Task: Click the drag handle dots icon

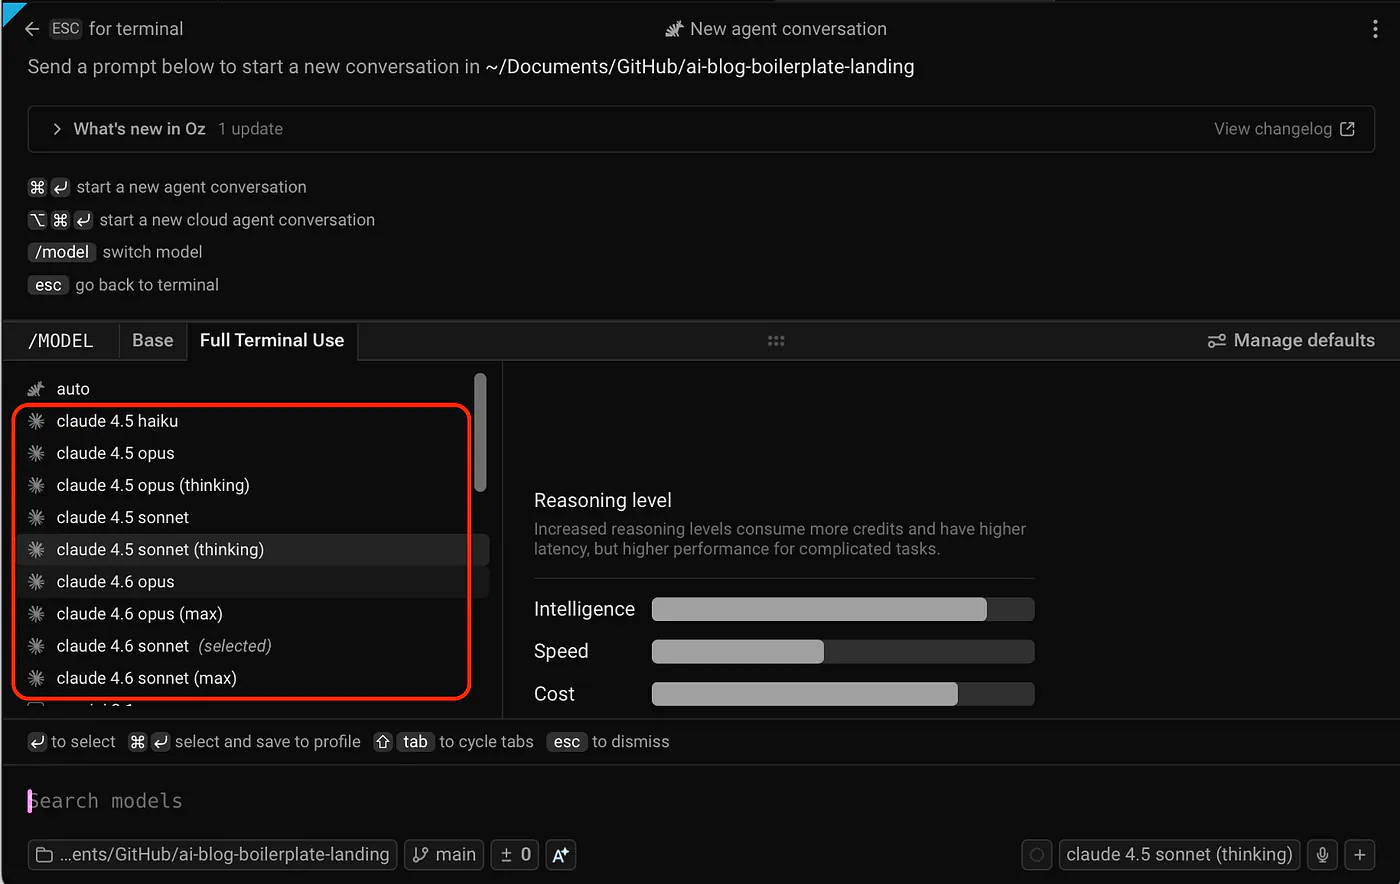Action: click(776, 341)
